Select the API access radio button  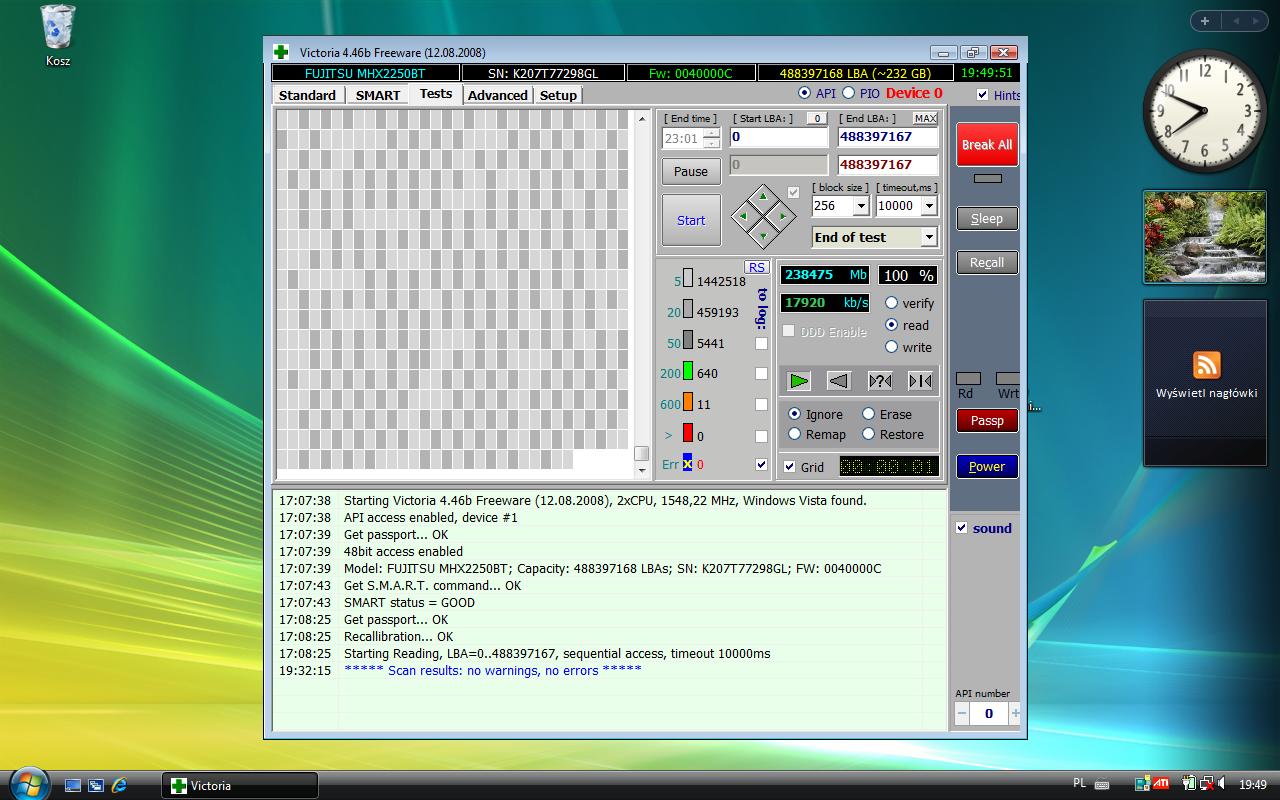pyautogui.click(x=804, y=93)
